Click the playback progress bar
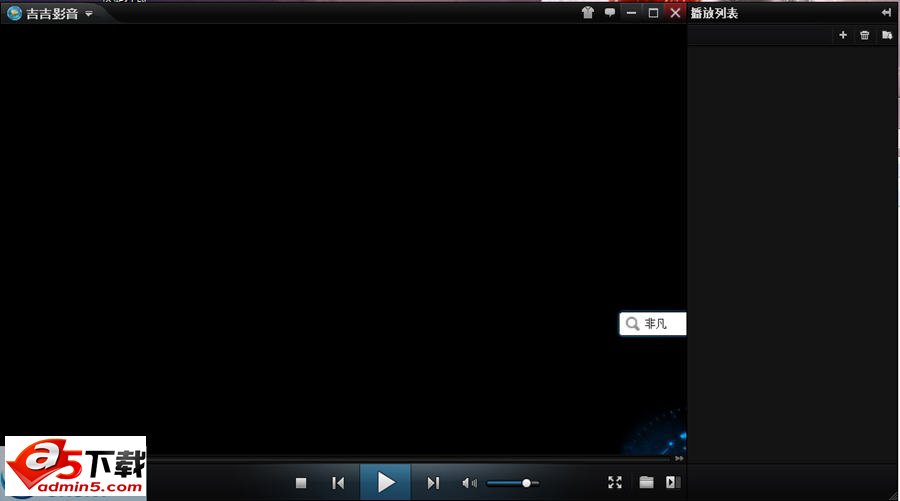This screenshot has width=900, height=501. (408, 459)
